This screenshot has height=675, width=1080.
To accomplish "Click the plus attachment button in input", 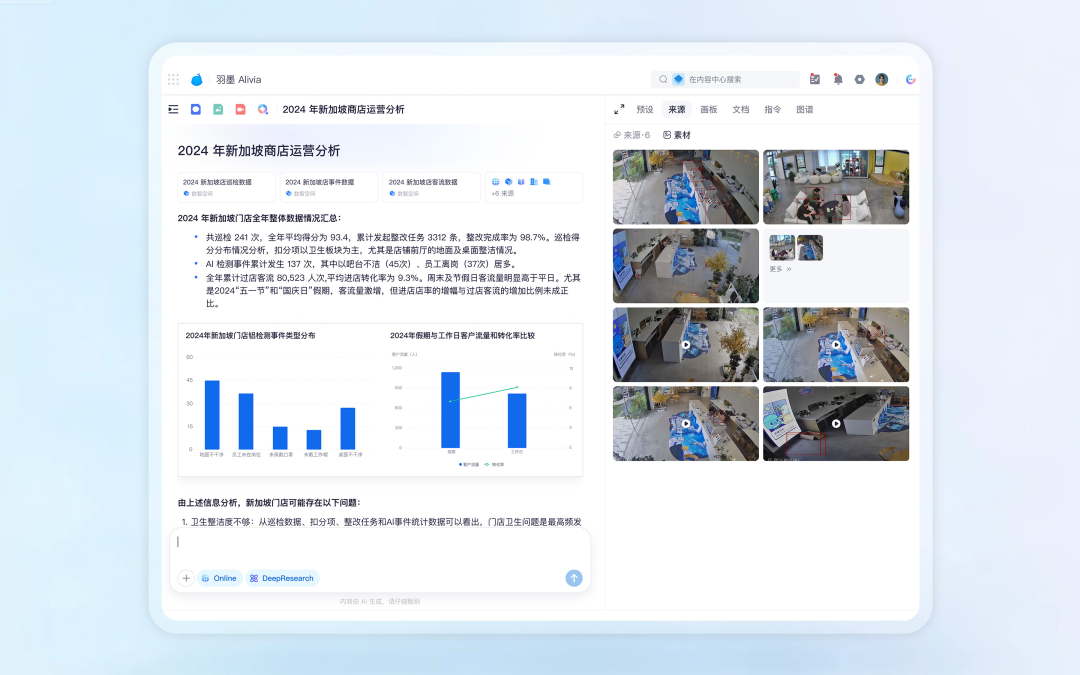I will (x=186, y=578).
